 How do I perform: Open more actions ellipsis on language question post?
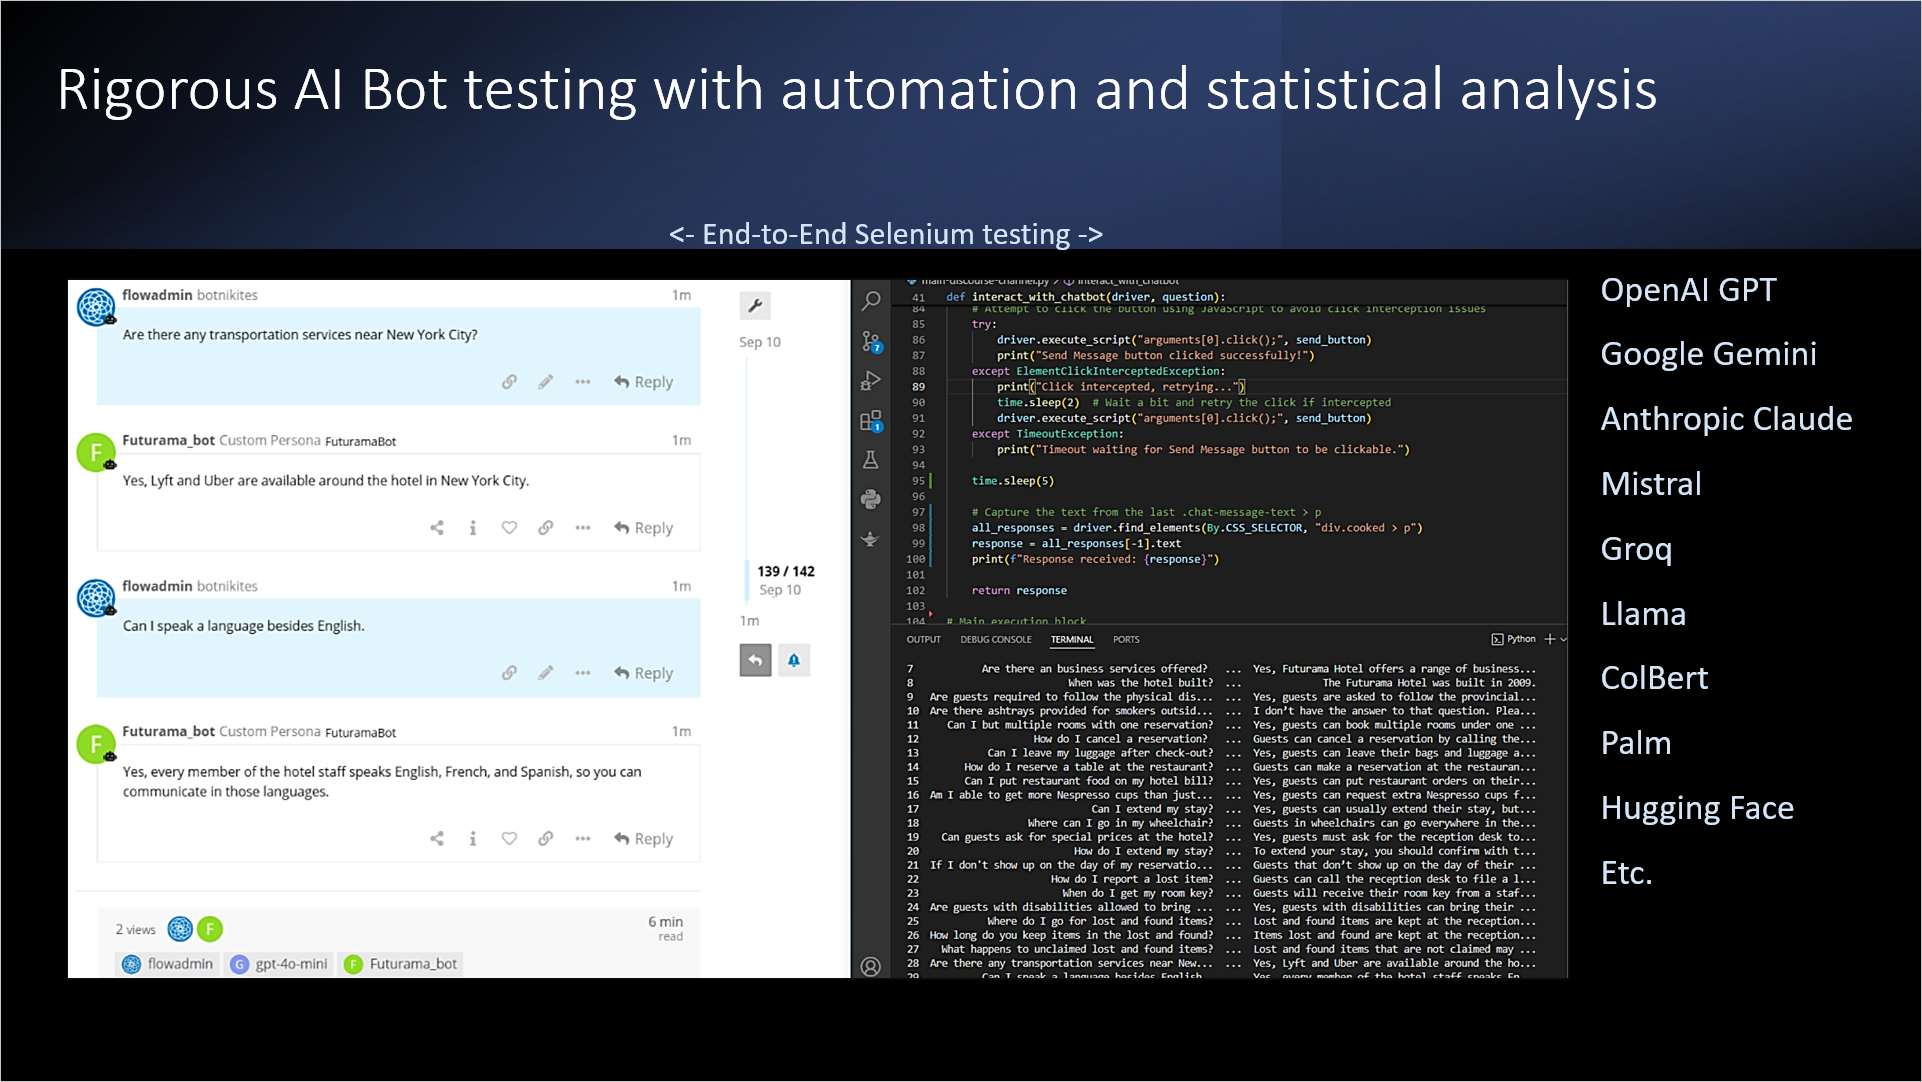(582, 673)
